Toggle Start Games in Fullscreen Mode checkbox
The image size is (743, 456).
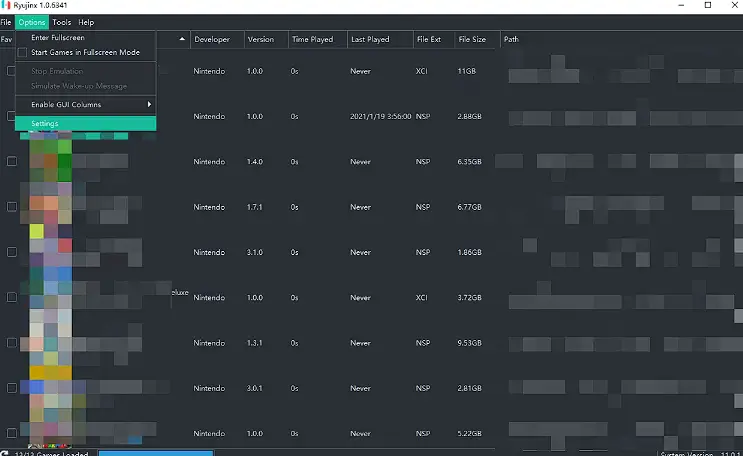pos(22,52)
